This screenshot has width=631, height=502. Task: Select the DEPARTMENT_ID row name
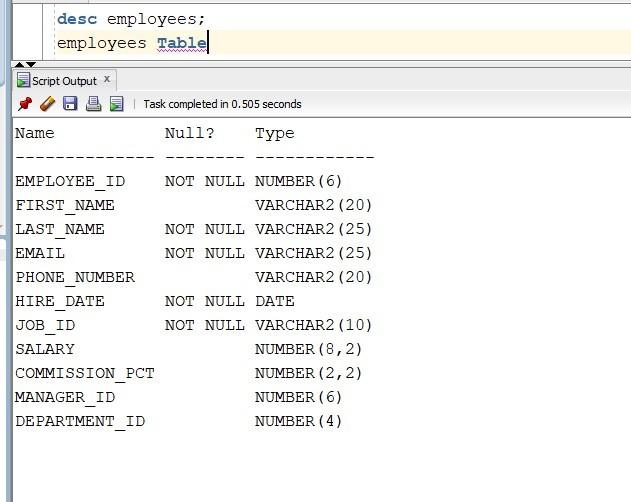coord(80,421)
